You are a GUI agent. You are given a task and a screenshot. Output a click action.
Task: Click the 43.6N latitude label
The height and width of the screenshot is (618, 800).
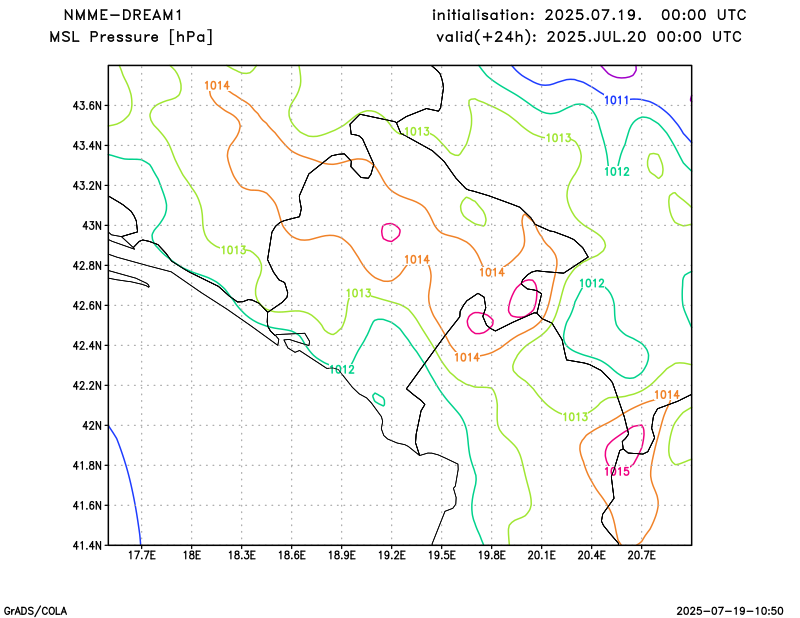click(88, 106)
